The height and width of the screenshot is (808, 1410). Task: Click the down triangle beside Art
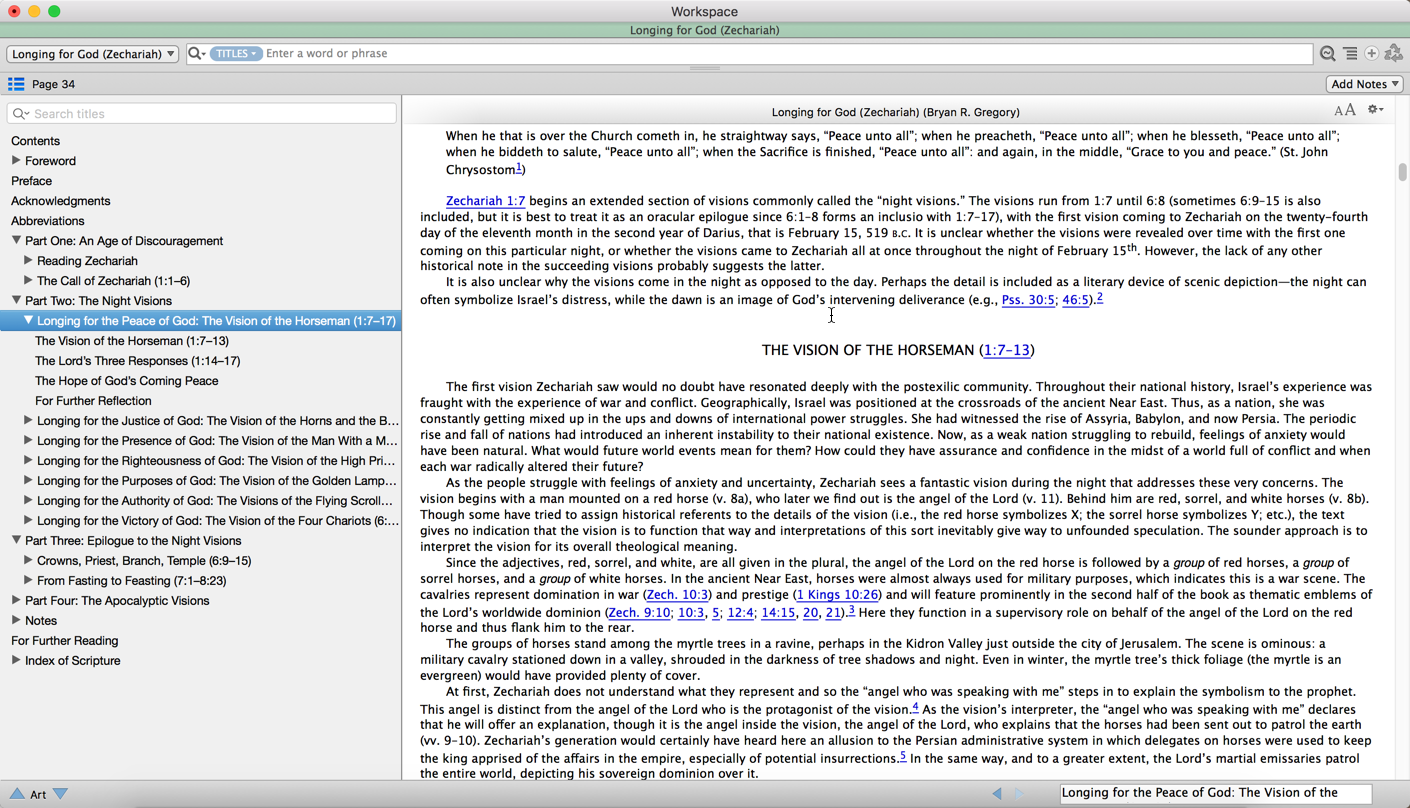61,794
